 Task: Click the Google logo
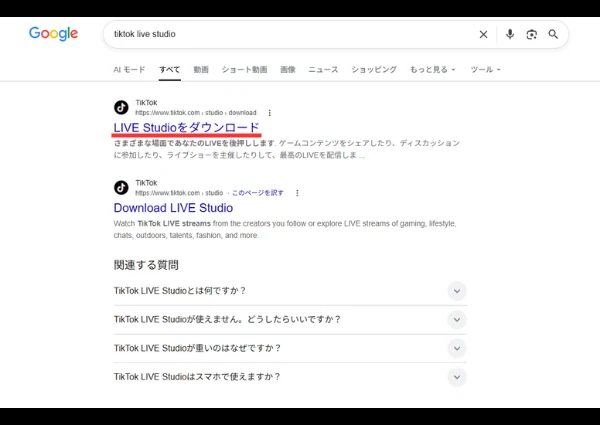click(x=54, y=34)
